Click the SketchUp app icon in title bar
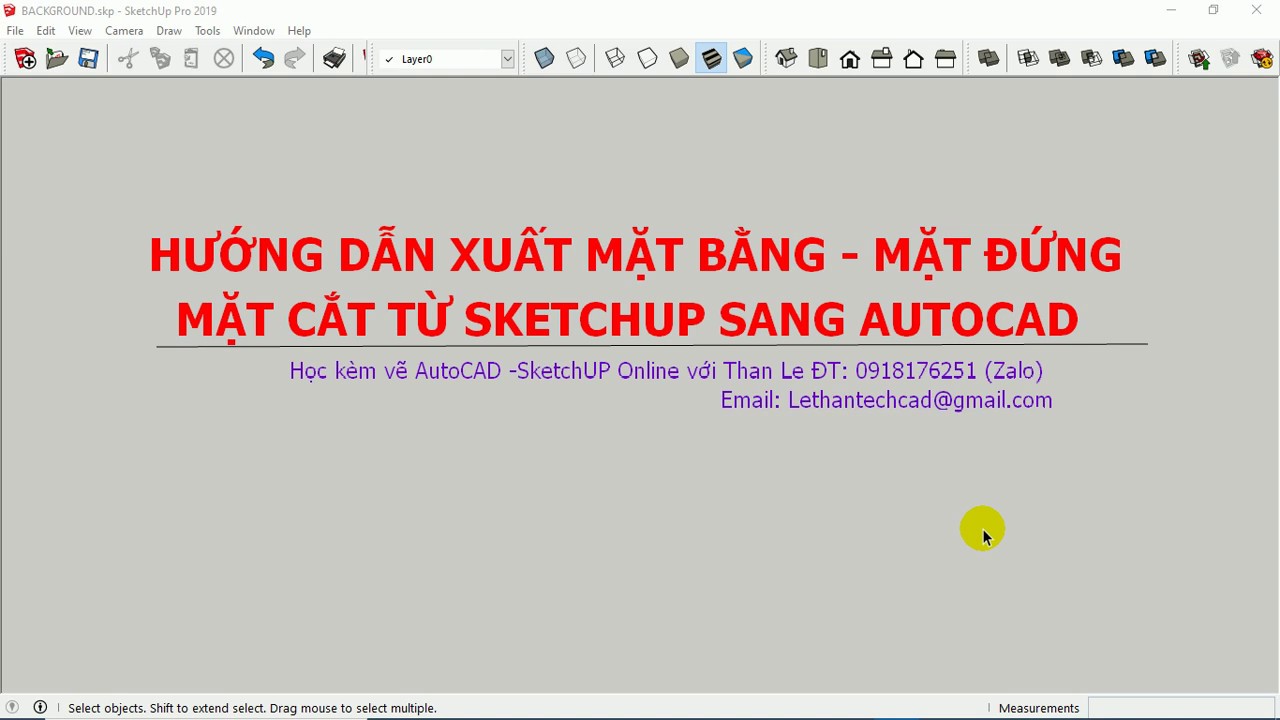 10,11
